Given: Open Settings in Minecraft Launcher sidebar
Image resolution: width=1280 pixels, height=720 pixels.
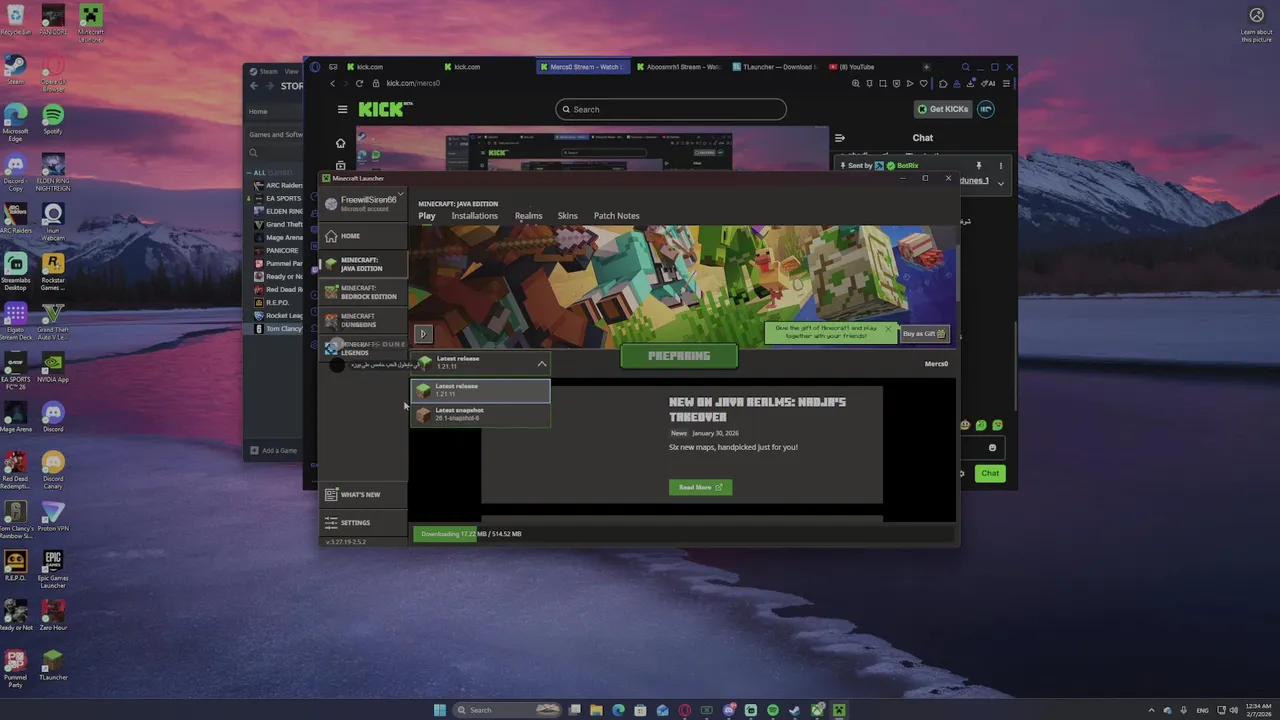Looking at the screenshot, I should coord(362,522).
